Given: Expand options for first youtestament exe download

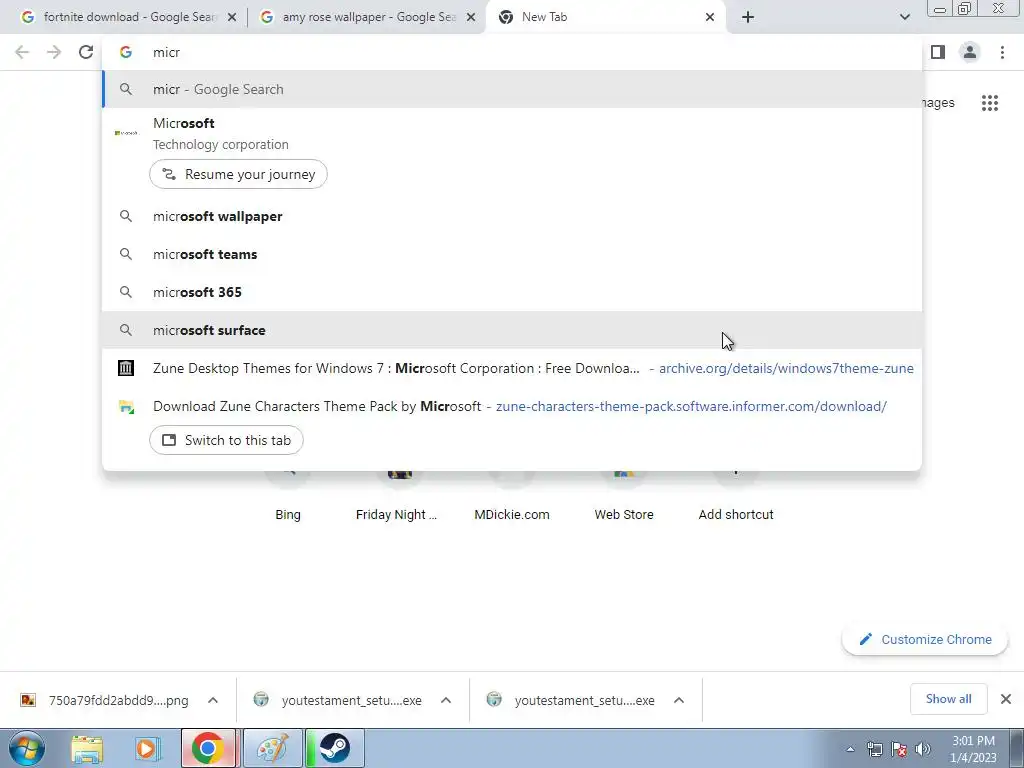Looking at the screenshot, I should point(446,700).
